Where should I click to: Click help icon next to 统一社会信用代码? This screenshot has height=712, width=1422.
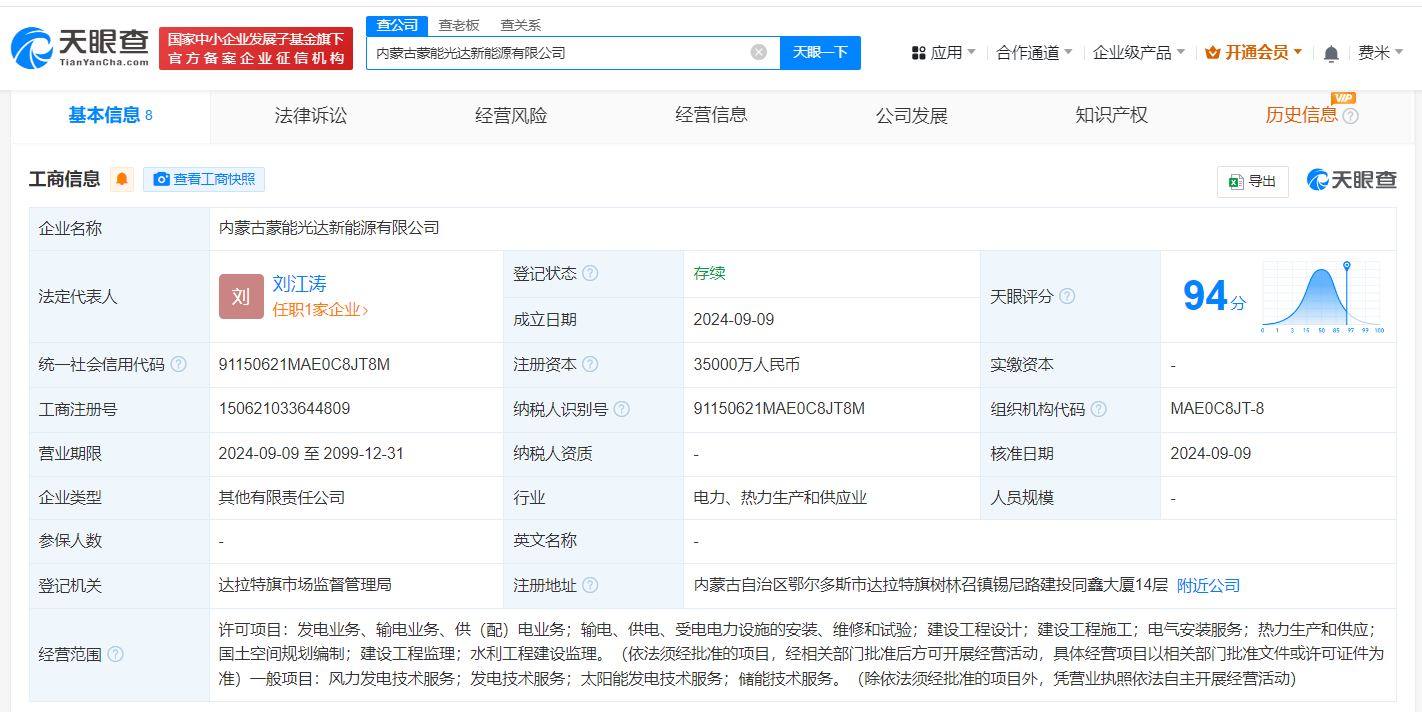click(x=178, y=364)
